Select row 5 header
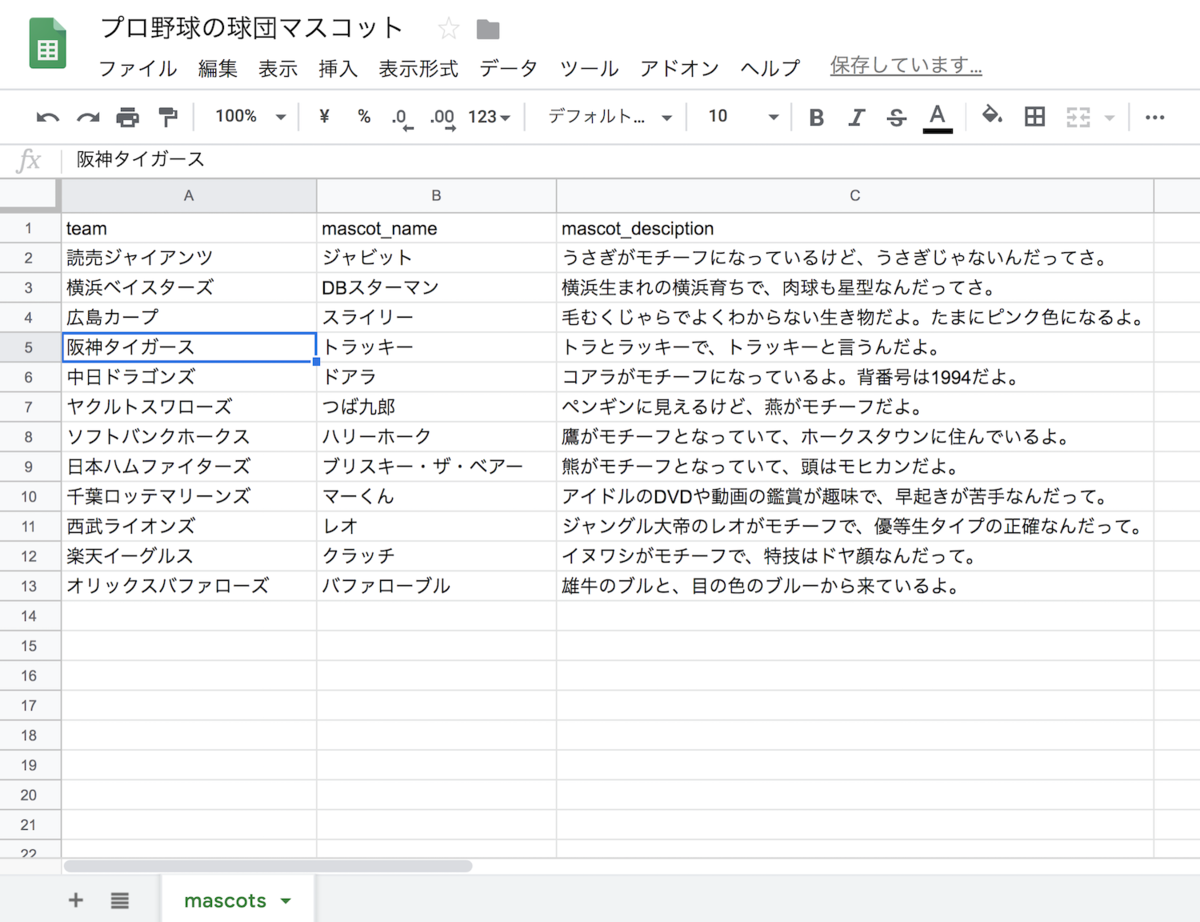 pos(30,348)
